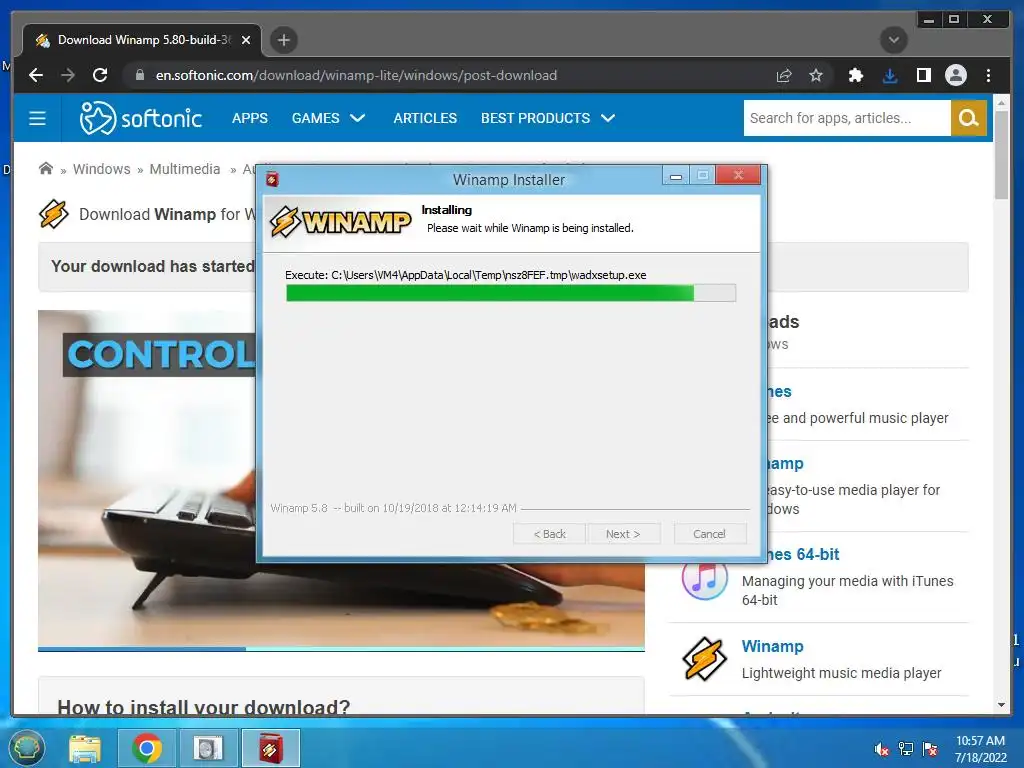Click the Winamp logo in installer header
Screen dimensions: 1024x768
(x=341, y=221)
